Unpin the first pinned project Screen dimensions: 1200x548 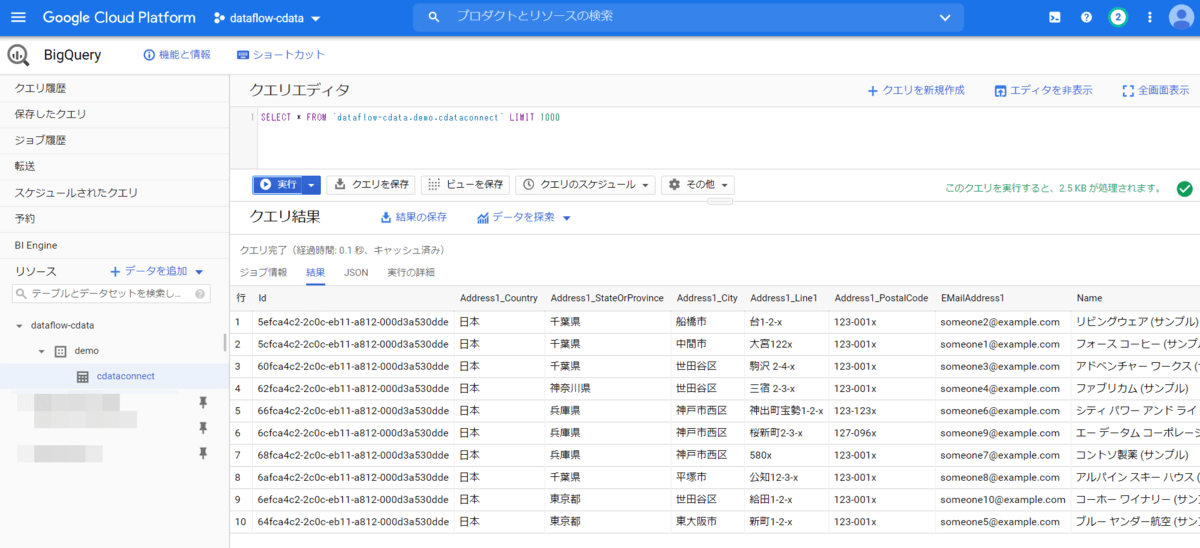click(203, 402)
